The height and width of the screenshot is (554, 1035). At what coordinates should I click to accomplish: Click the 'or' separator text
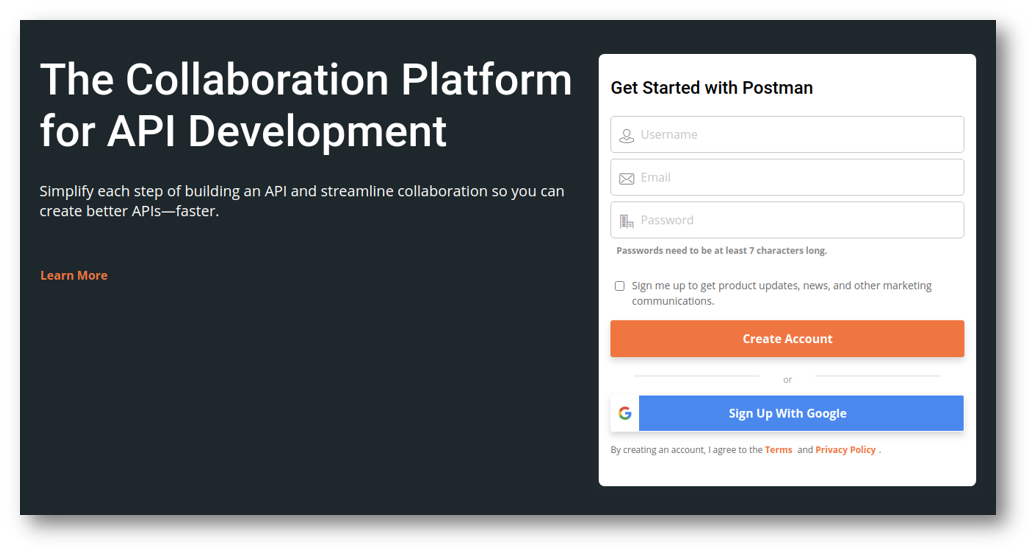[787, 380]
